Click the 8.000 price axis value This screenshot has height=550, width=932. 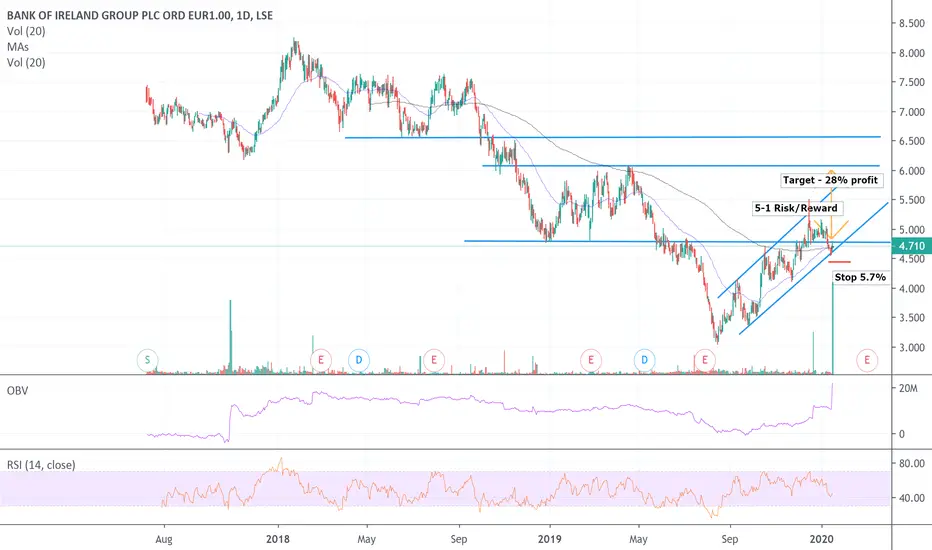(x=912, y=53)
